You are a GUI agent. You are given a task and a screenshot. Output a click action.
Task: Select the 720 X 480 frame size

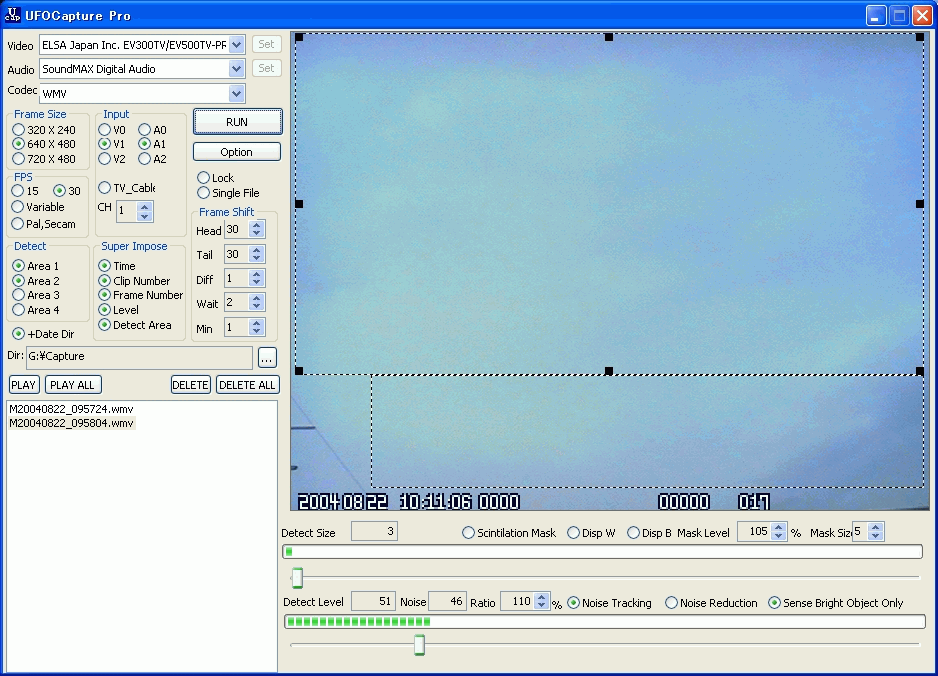(x=18, y=159)
